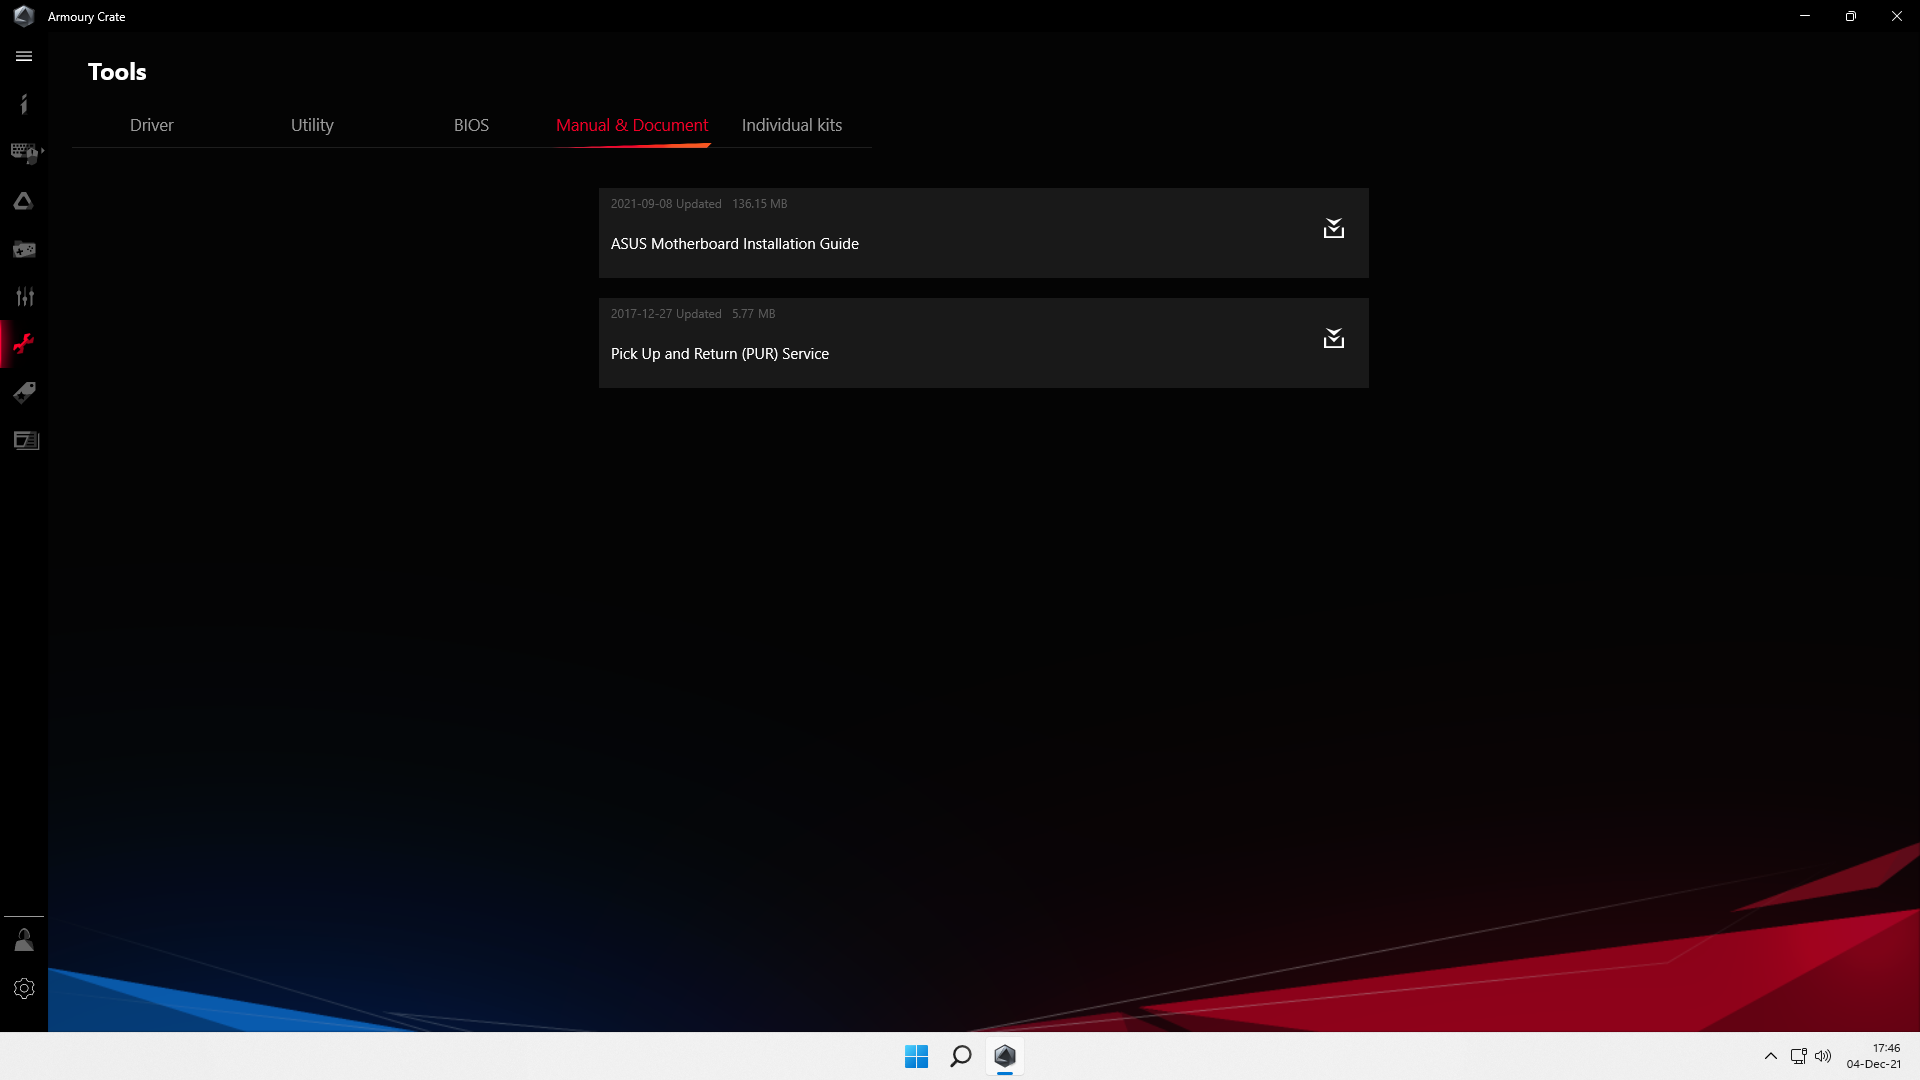Image resolution: width=1920 pixels, height=1080 pixels.
Task: Open the Settings gear in sidebar
Action: pos(24,988)
